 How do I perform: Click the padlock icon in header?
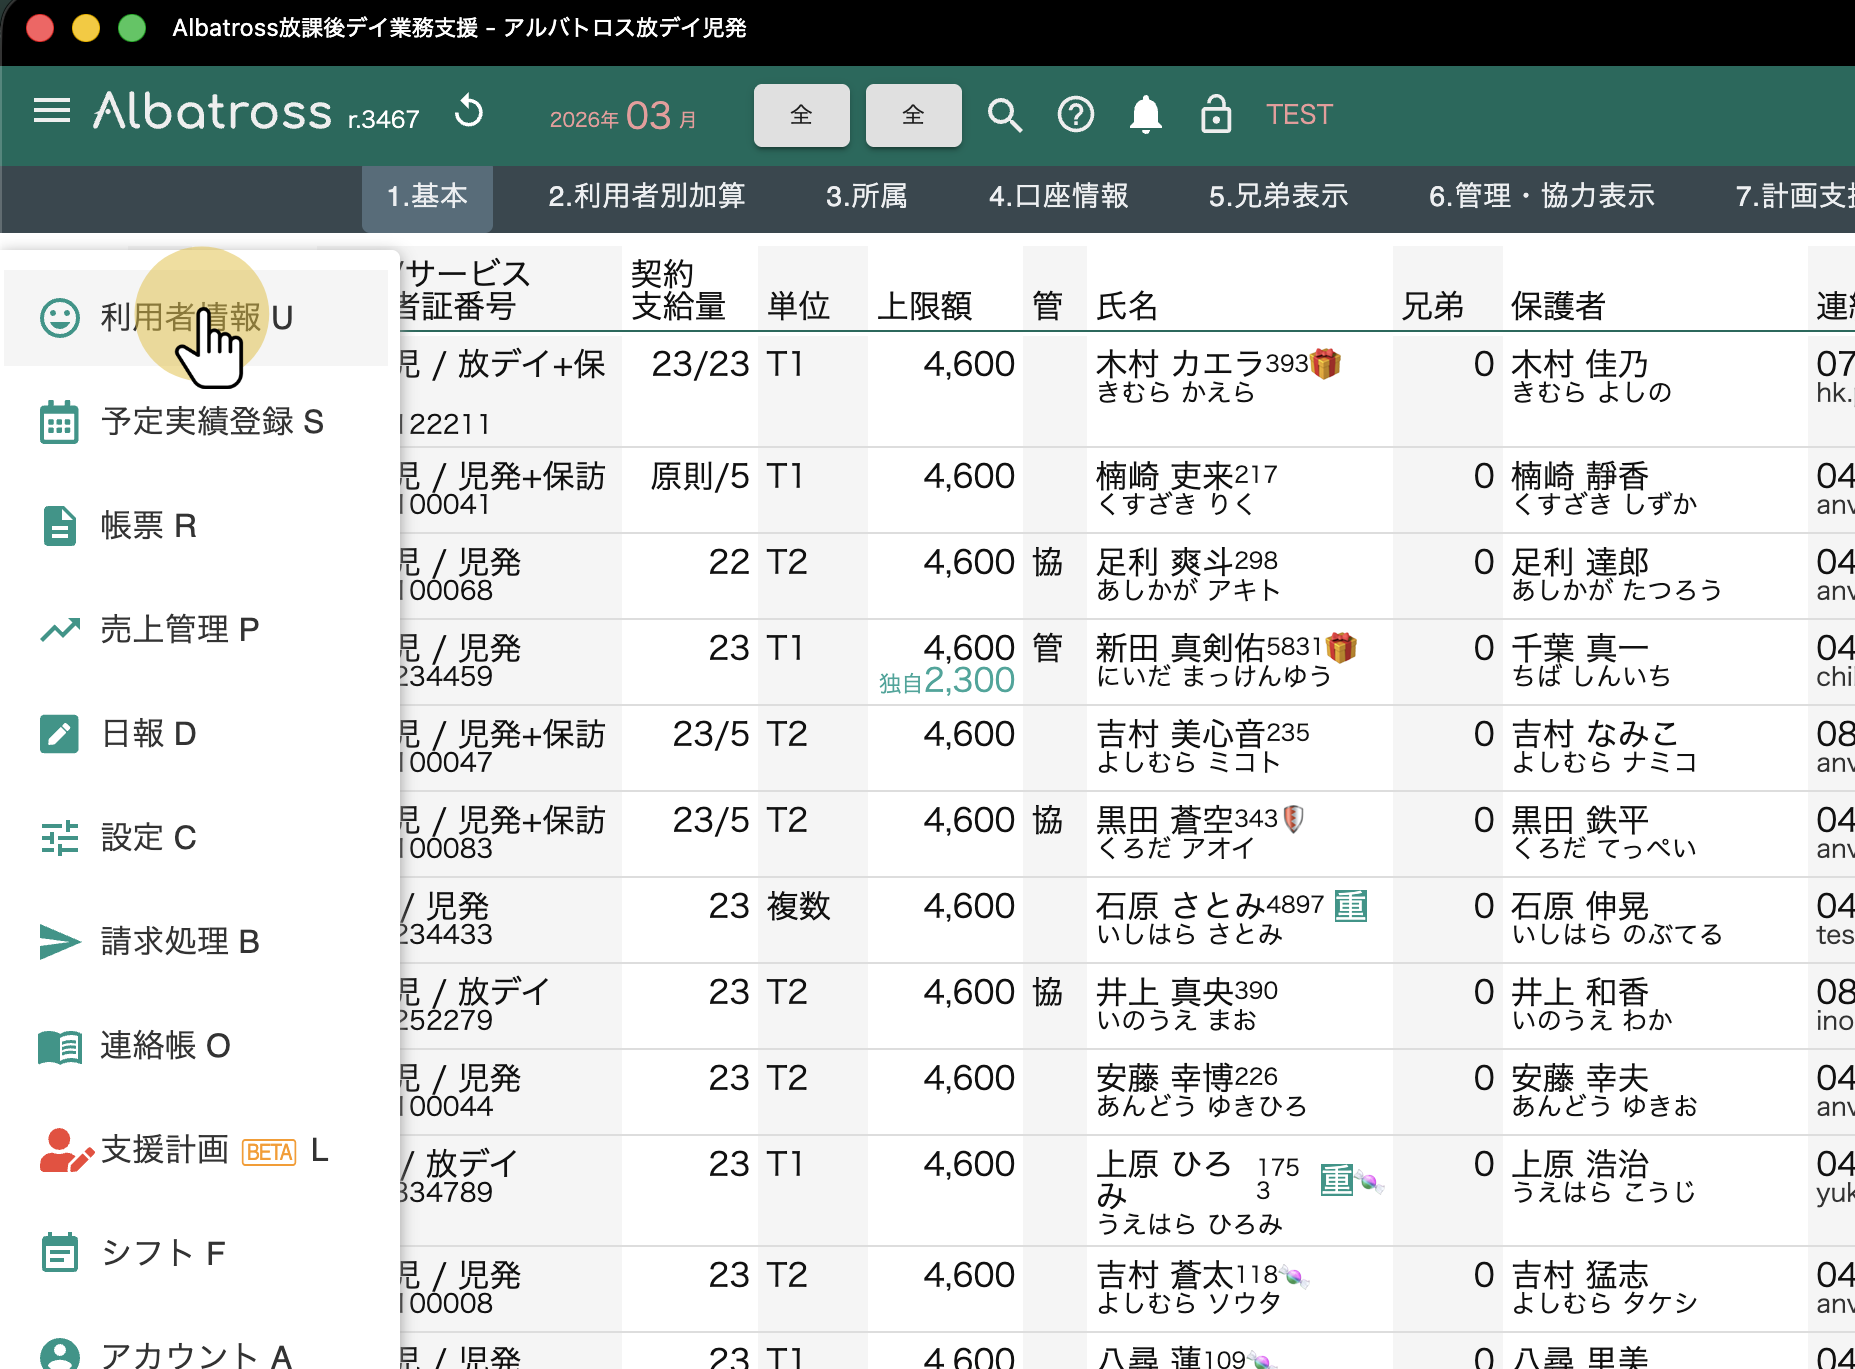click(1215, 115)
